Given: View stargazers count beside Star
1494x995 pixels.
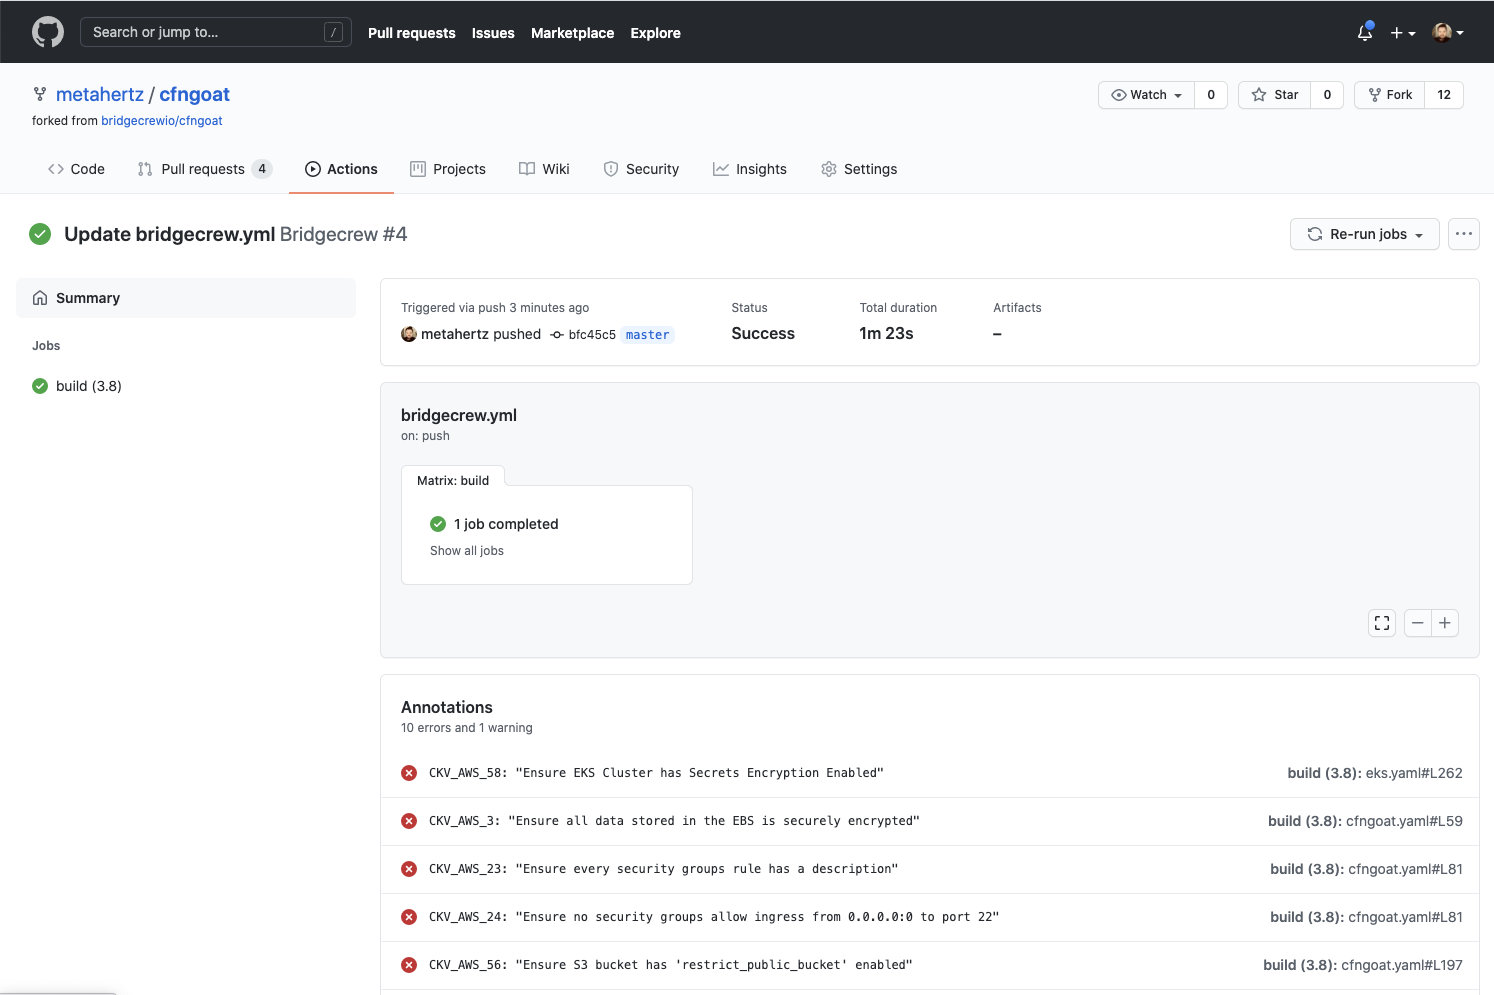Looking at the screenshot, I should point(1327,95).
